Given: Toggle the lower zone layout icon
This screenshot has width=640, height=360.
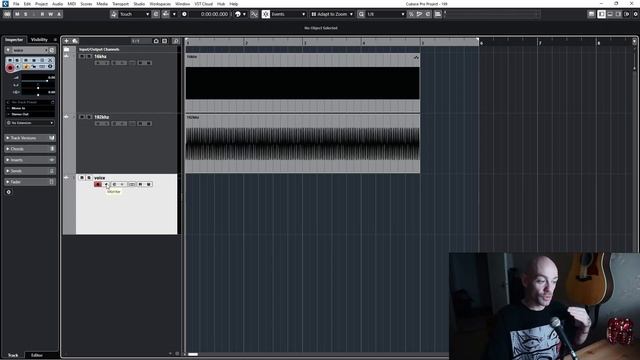Looking at the screenshot, I should click(610, 14).
